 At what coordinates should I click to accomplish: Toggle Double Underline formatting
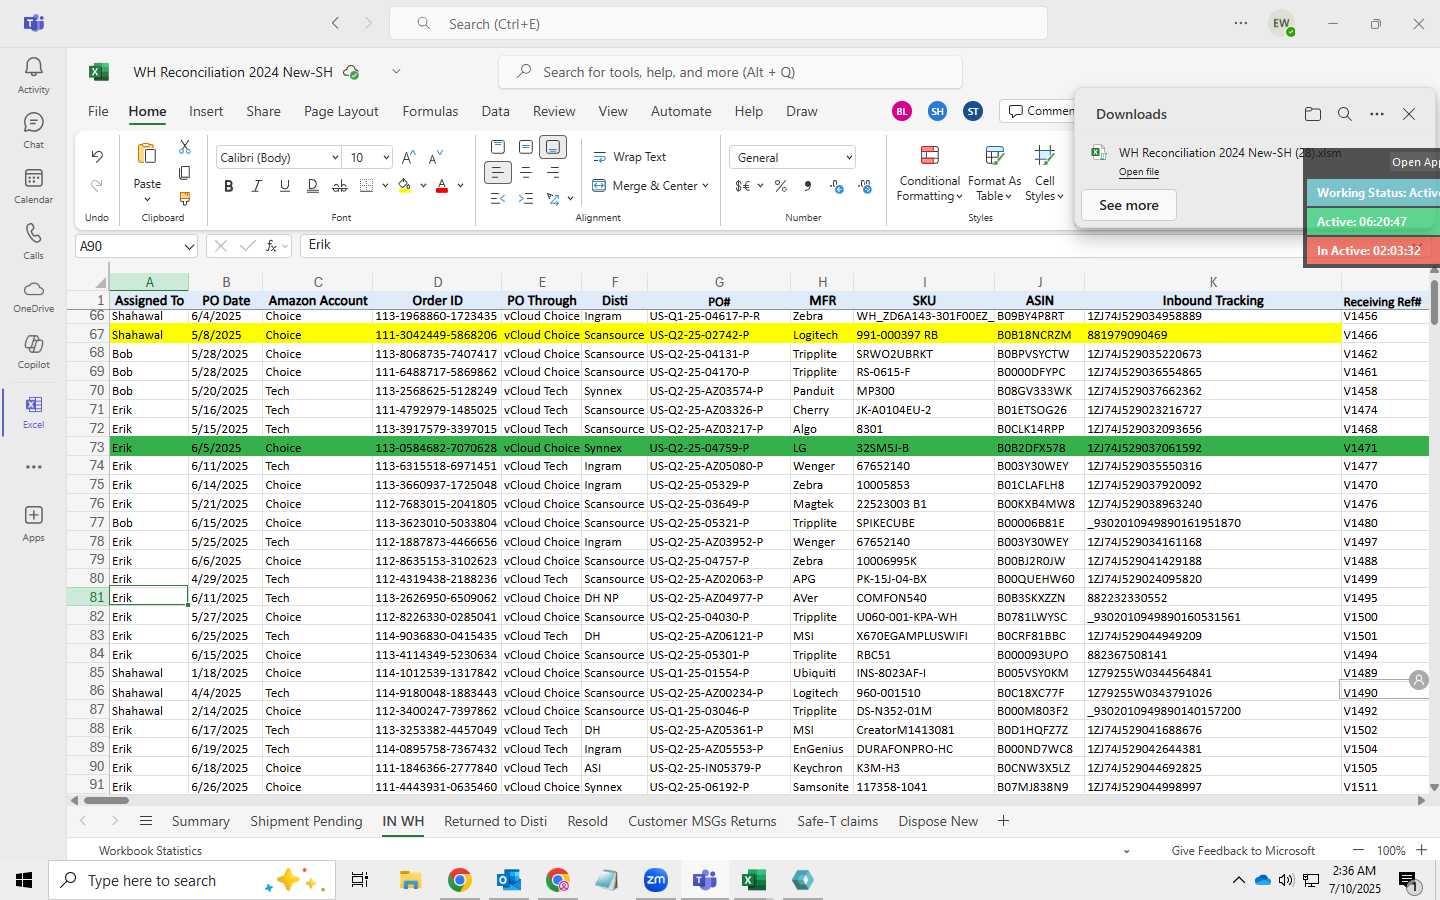313,186
